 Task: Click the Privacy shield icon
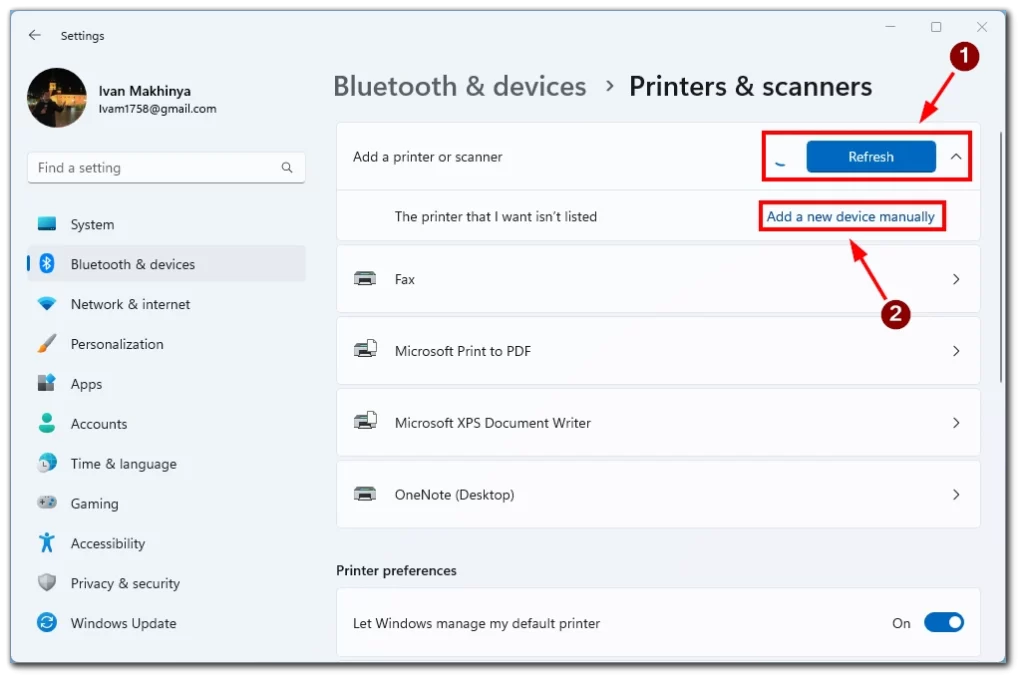point(47,582)
